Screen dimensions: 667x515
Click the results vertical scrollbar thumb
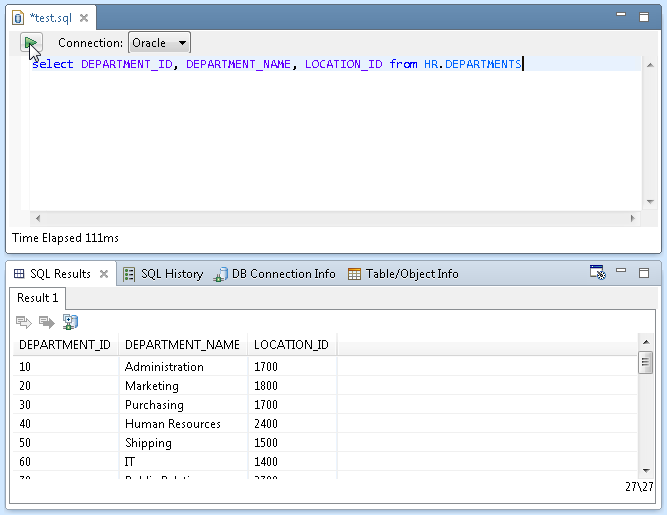(645, 363)
